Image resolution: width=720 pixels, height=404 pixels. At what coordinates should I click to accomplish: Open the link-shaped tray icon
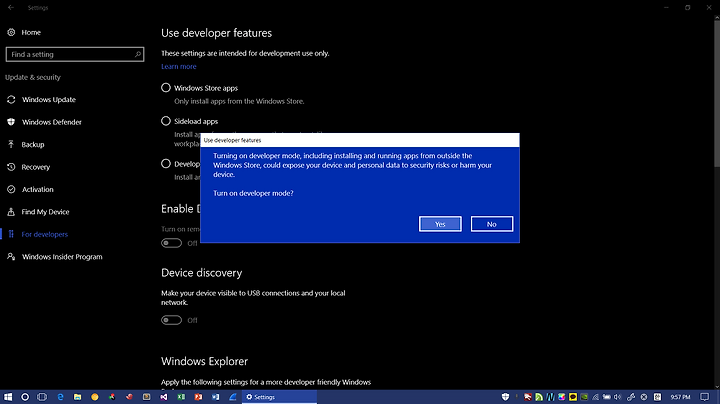(630, 397)
